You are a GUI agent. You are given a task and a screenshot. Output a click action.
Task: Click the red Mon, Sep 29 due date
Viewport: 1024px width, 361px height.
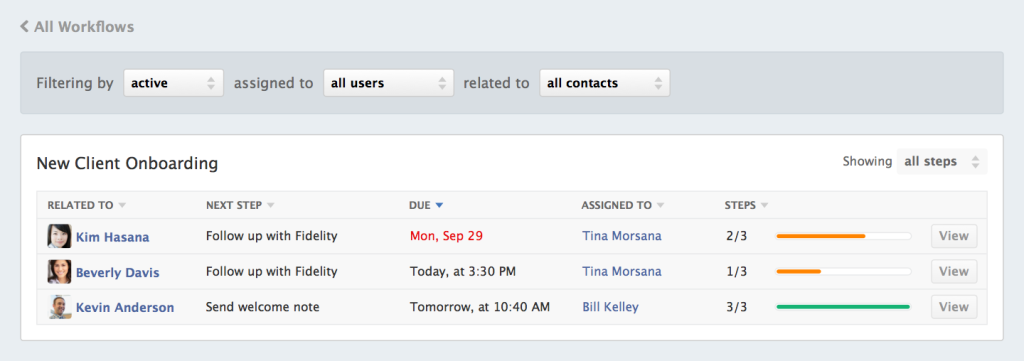tap(447, 236)
